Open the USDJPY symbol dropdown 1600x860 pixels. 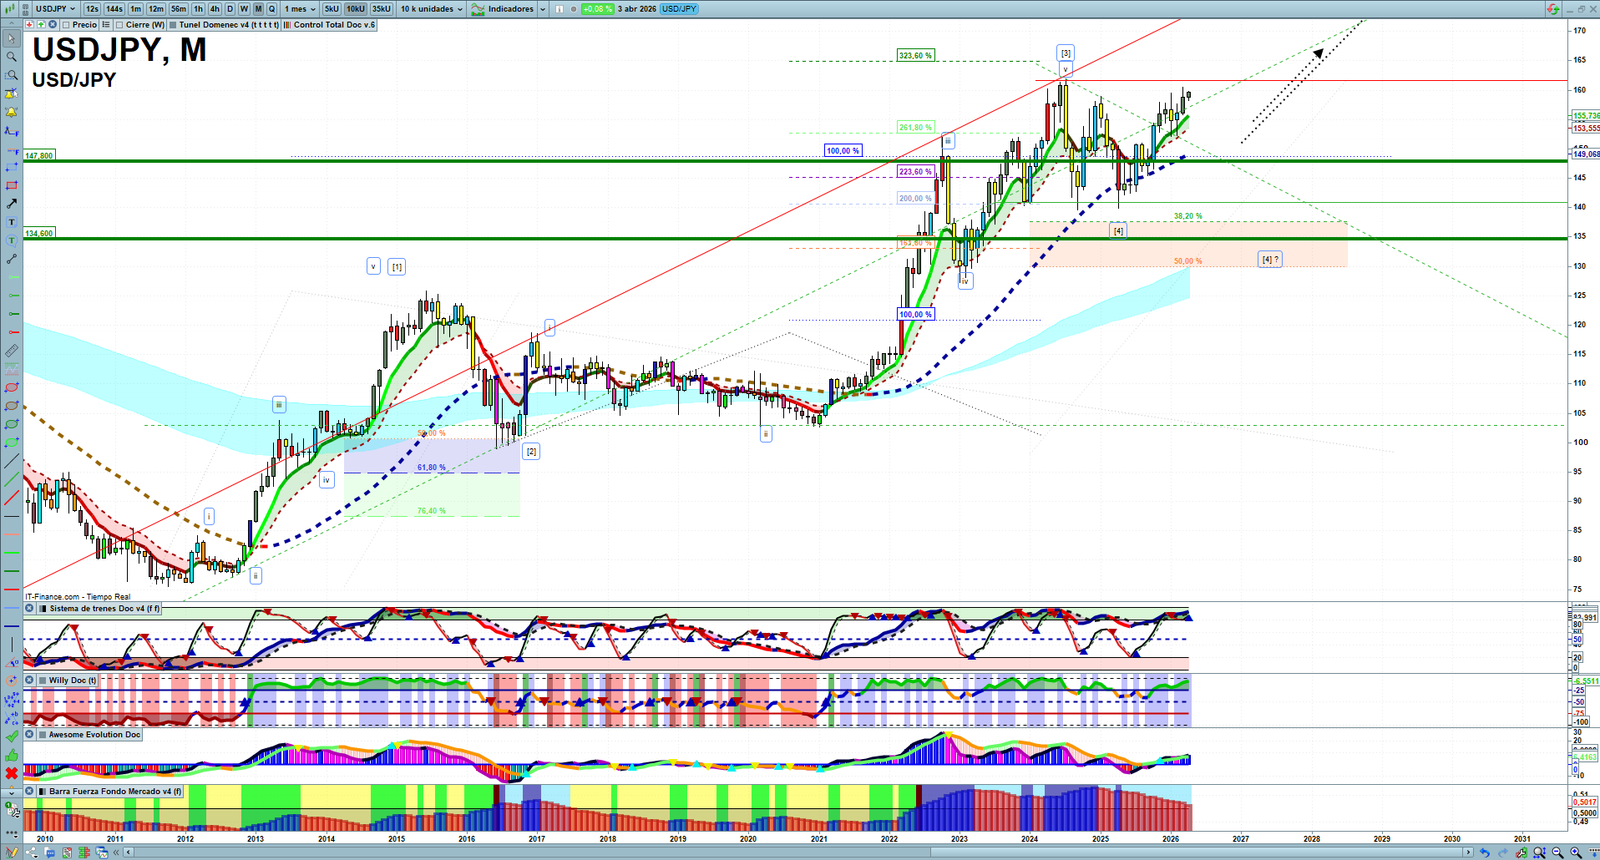click(x=55, y=9)
